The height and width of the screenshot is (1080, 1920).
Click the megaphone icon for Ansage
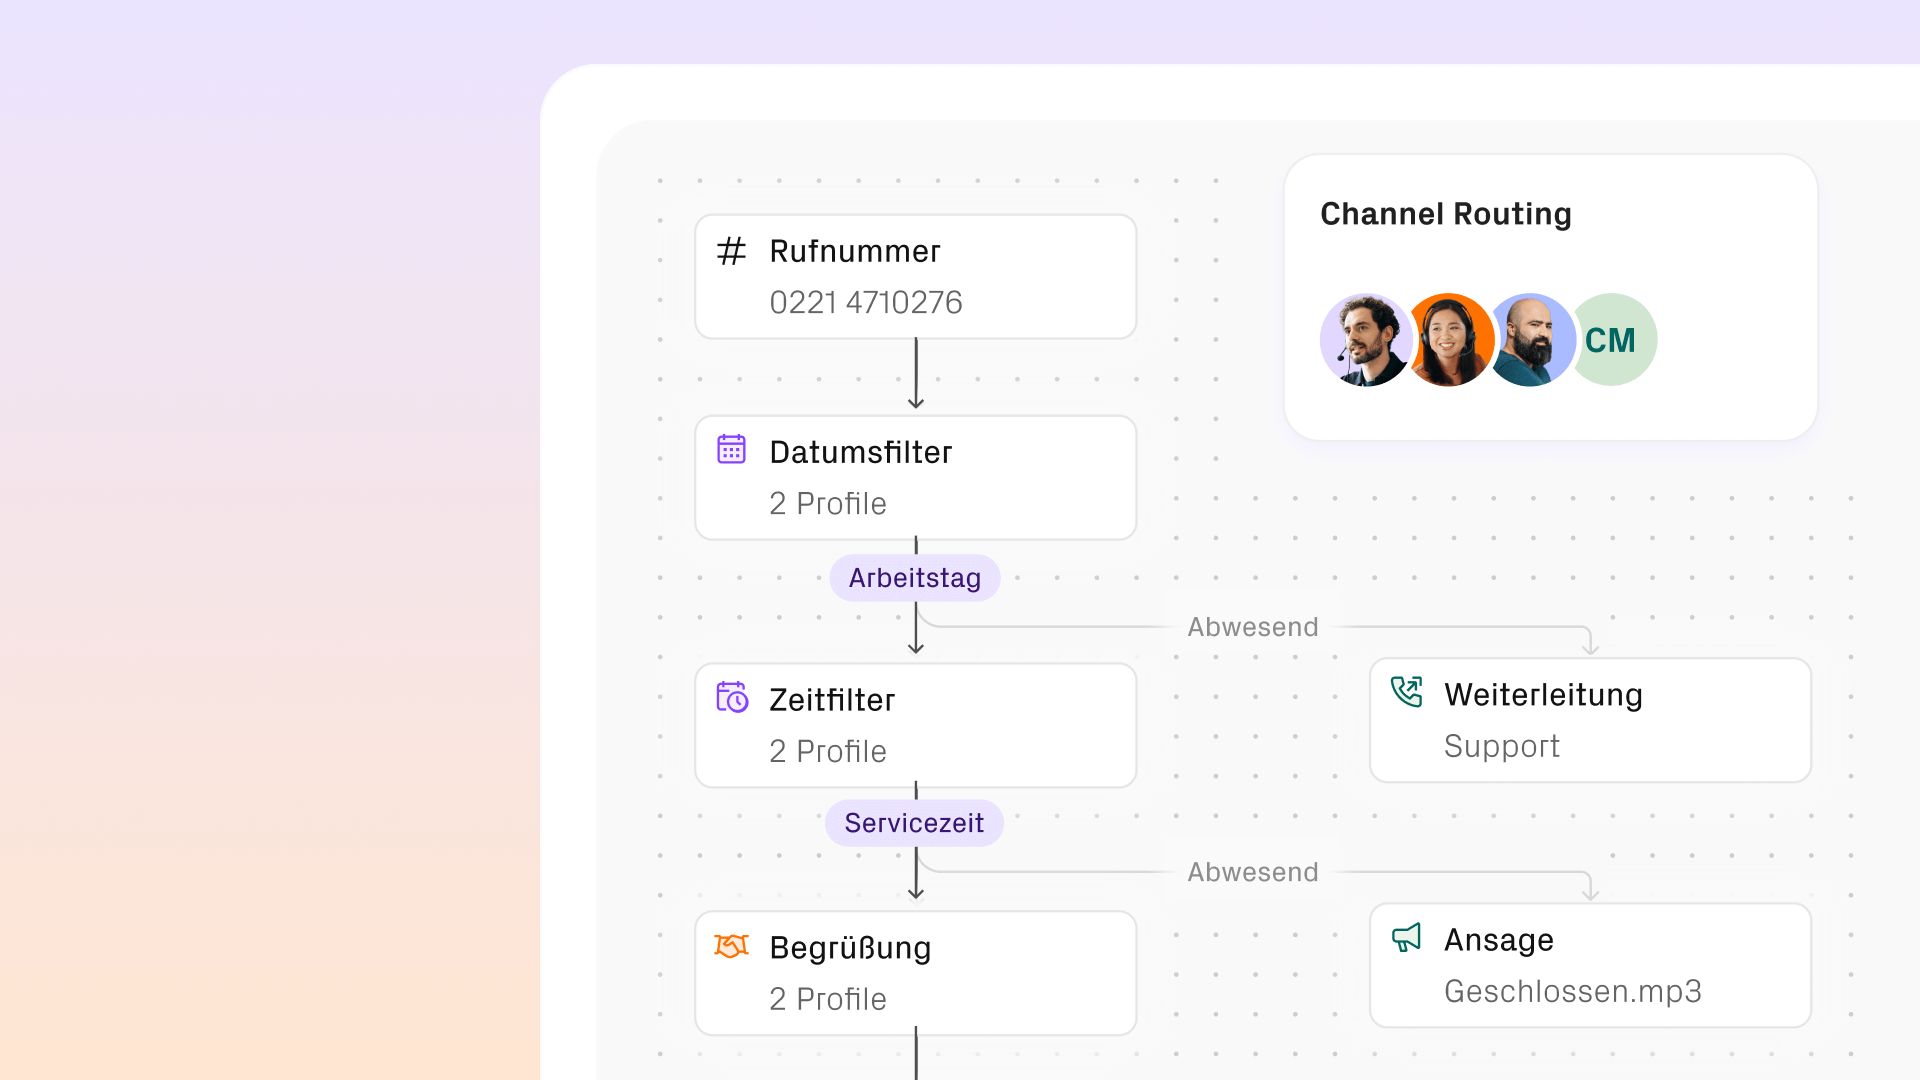[1406, 937]
